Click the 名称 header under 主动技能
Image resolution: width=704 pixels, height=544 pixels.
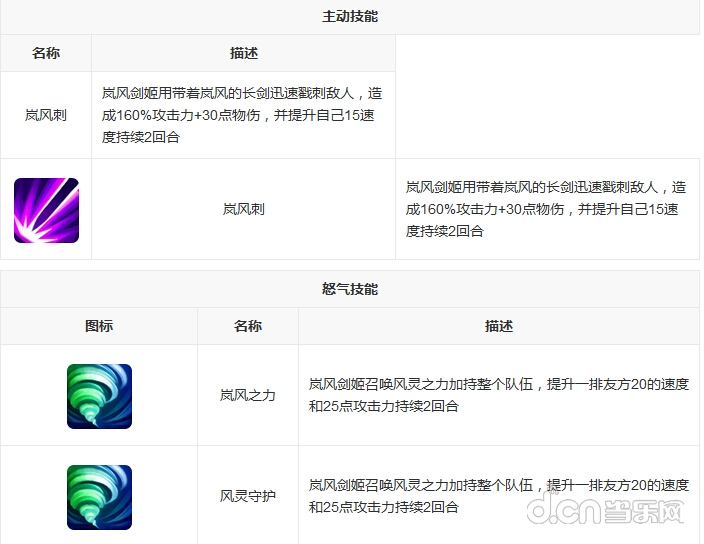46,53
